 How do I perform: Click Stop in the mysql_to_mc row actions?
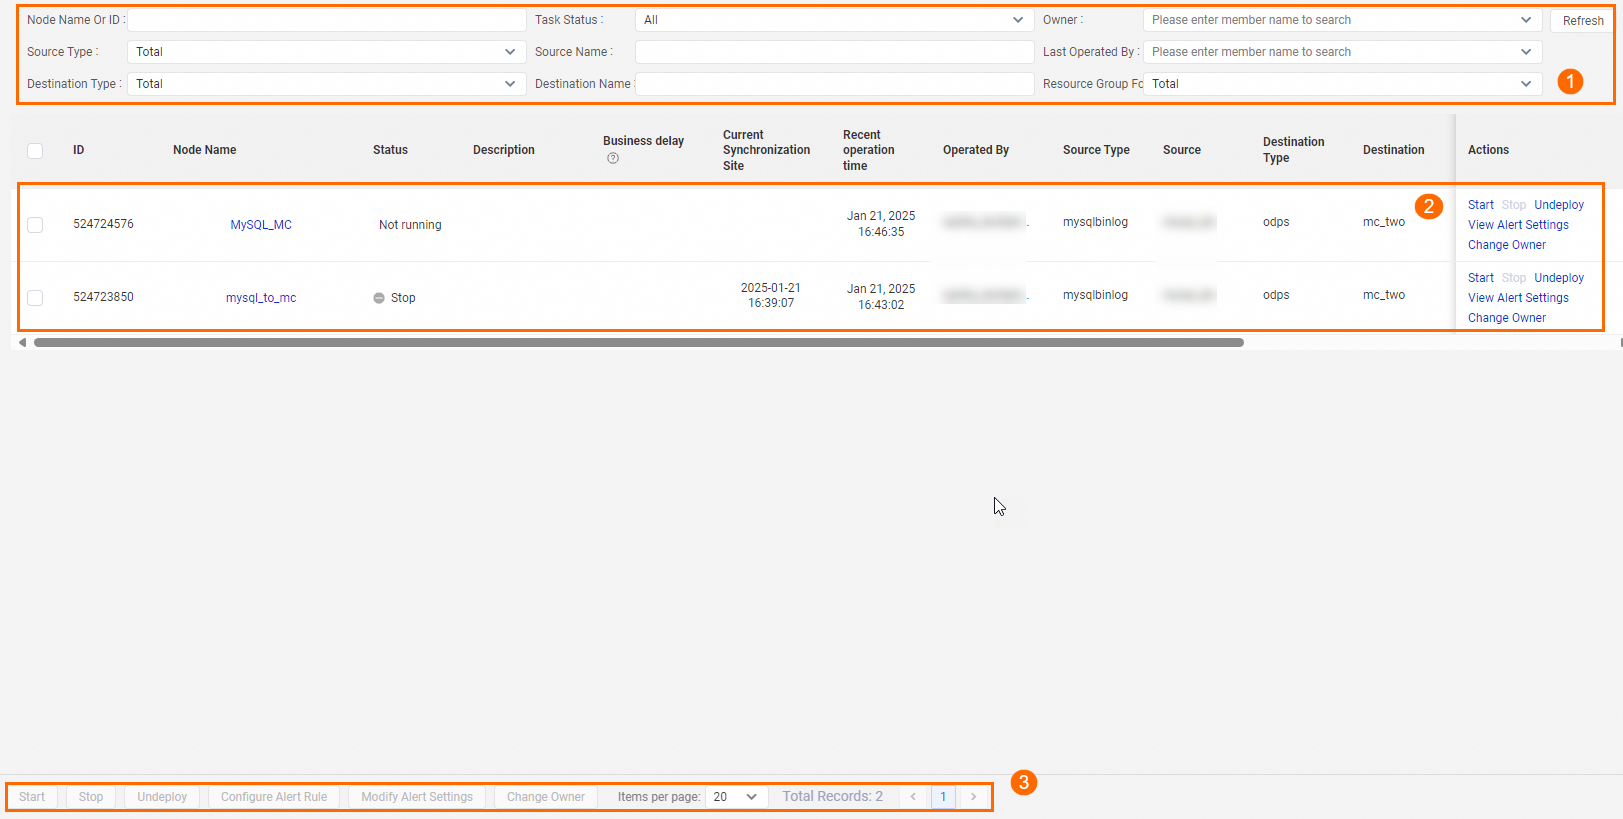tap(1514, 278)
